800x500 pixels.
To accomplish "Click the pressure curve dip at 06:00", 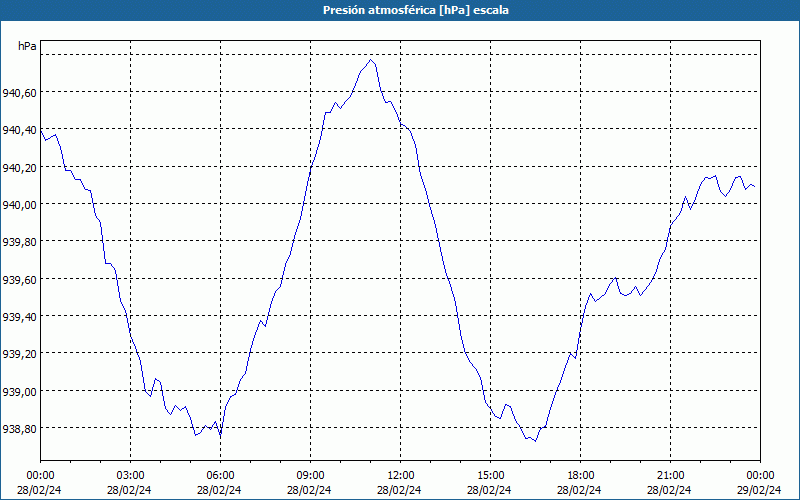I will [x=220, y=436].
